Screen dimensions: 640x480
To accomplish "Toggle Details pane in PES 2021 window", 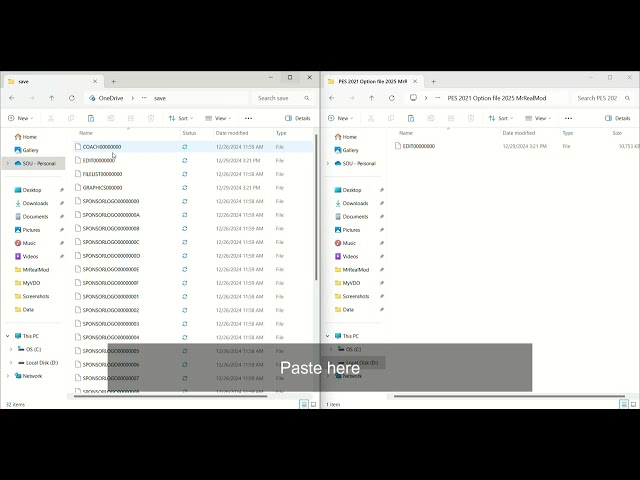I will pyautogui.click(x=618, y=118).
